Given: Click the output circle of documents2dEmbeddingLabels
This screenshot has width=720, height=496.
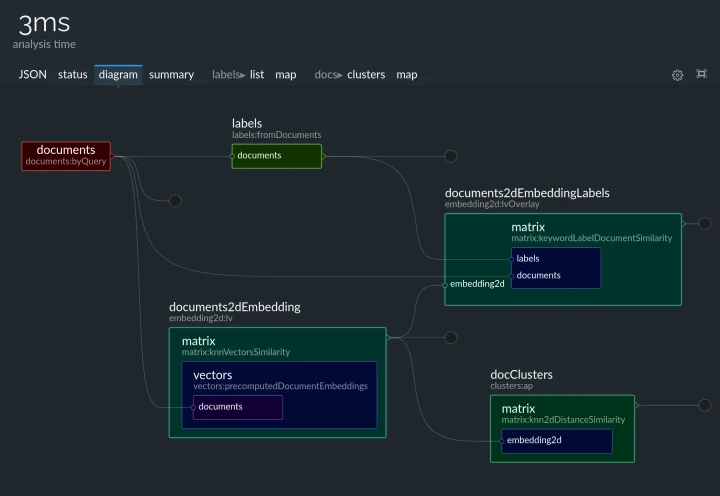Looking at the screenshot, I should coord(704,224).
